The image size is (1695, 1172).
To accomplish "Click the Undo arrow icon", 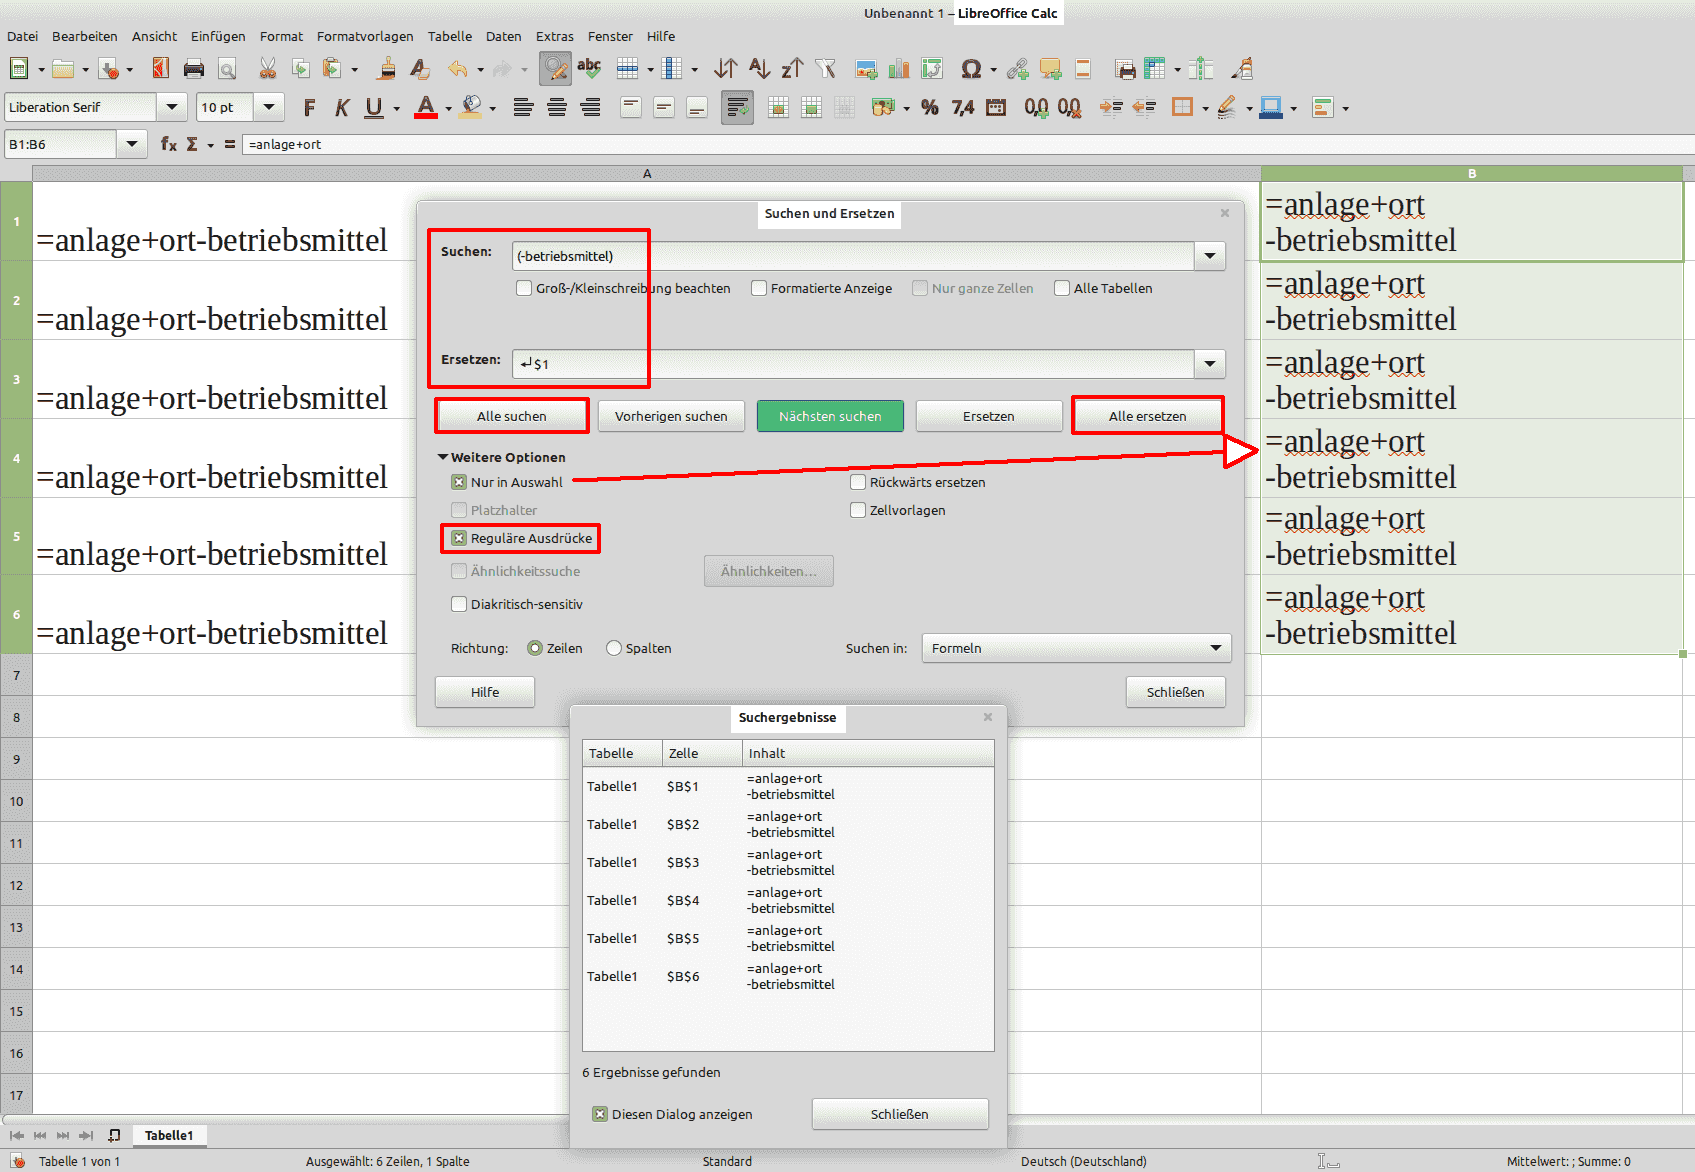I will coord(458,69).
